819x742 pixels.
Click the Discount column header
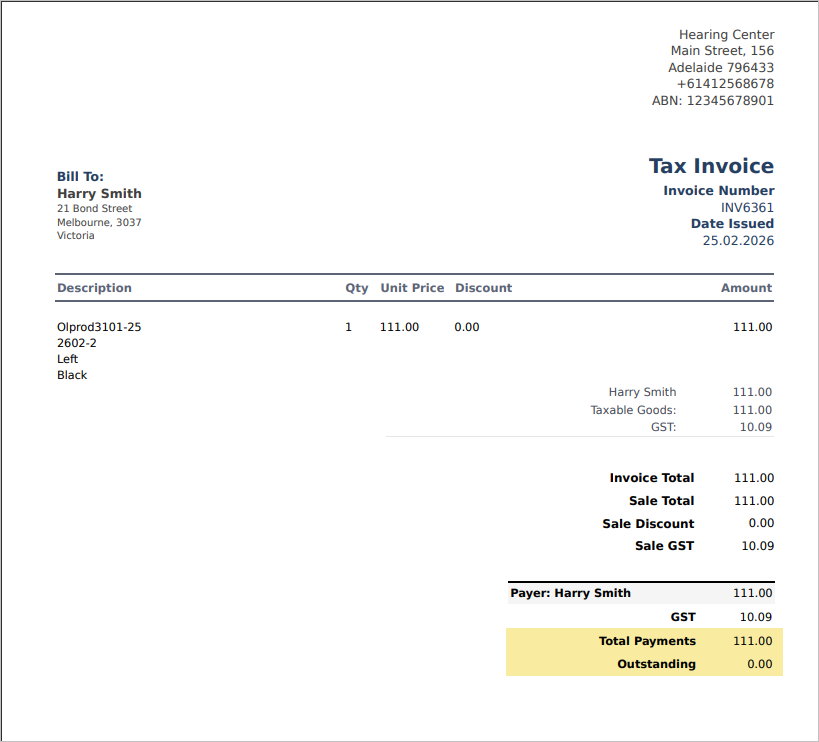coord(483,288)
